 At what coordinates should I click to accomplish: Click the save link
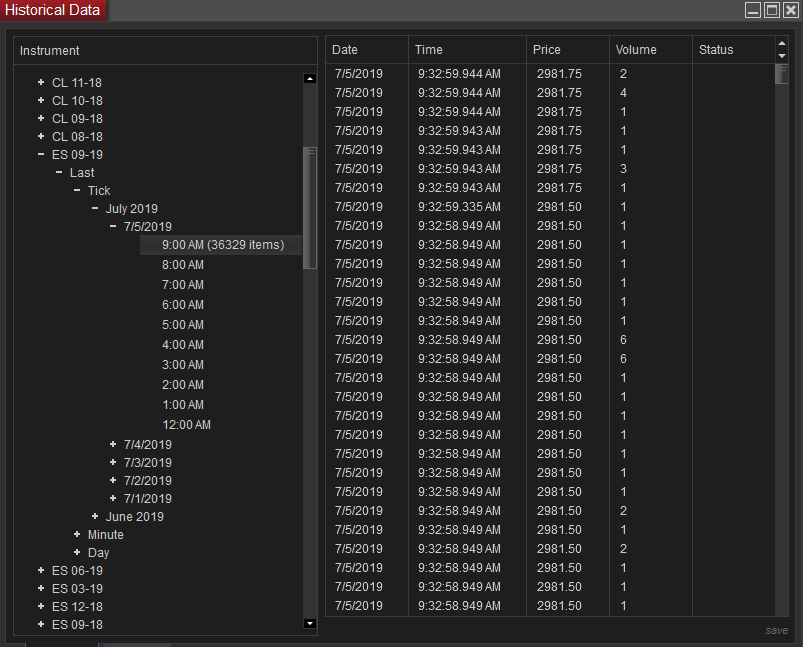pos(776,631)
